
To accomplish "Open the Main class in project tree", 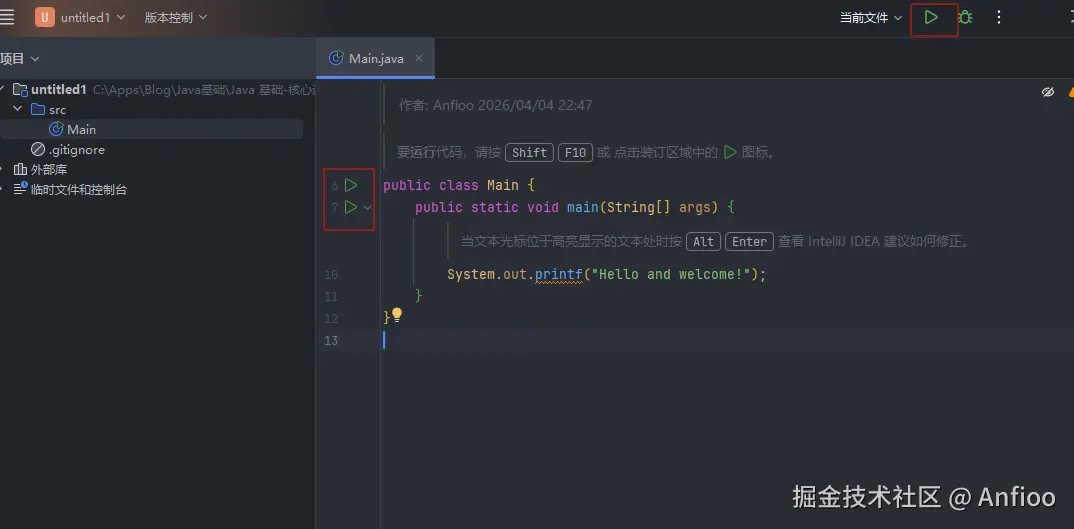I will tap(82, 130).
